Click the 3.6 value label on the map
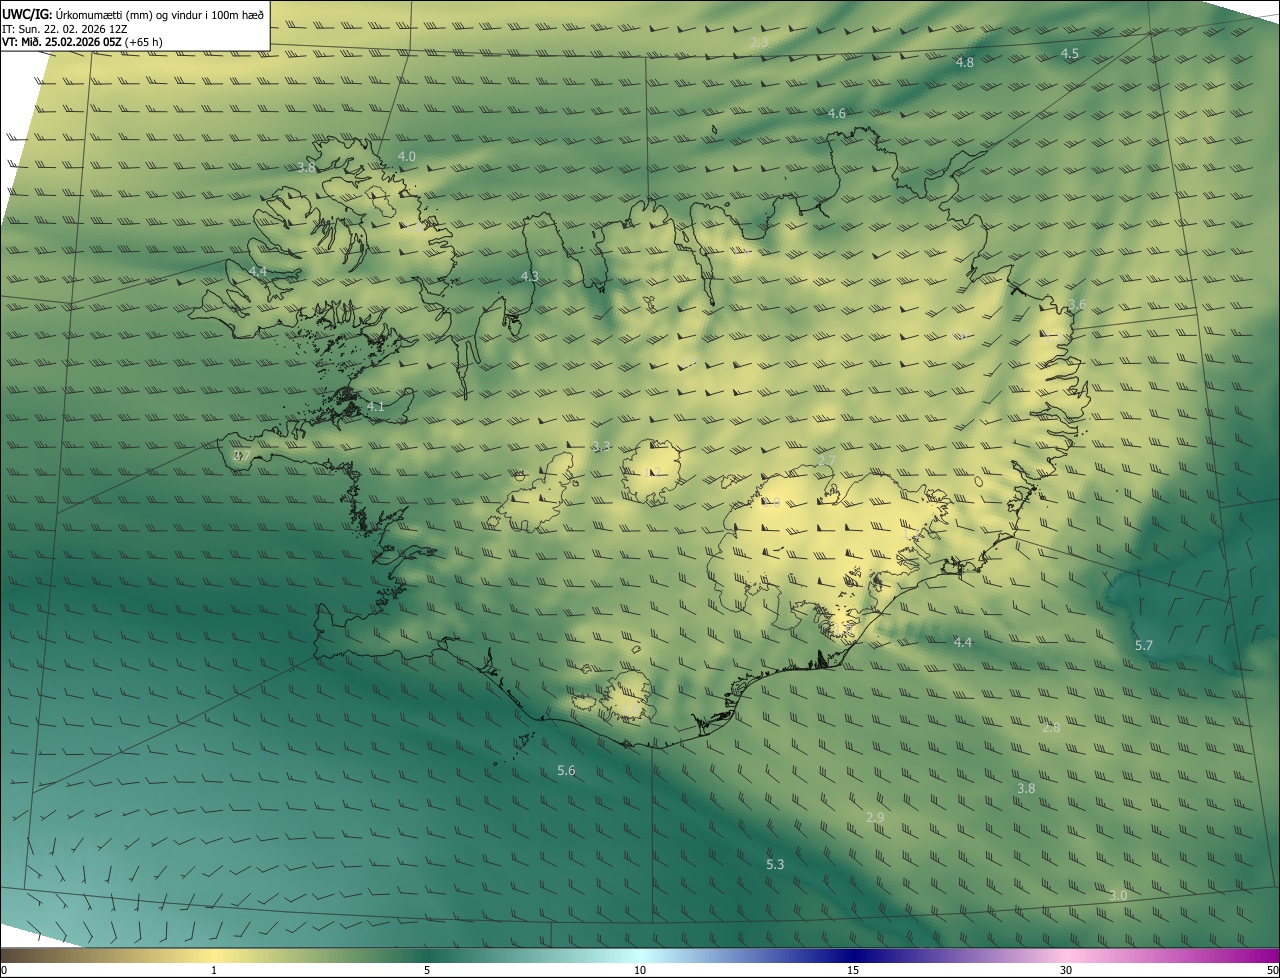The image size is (1280, 978). pos(1077,304)
